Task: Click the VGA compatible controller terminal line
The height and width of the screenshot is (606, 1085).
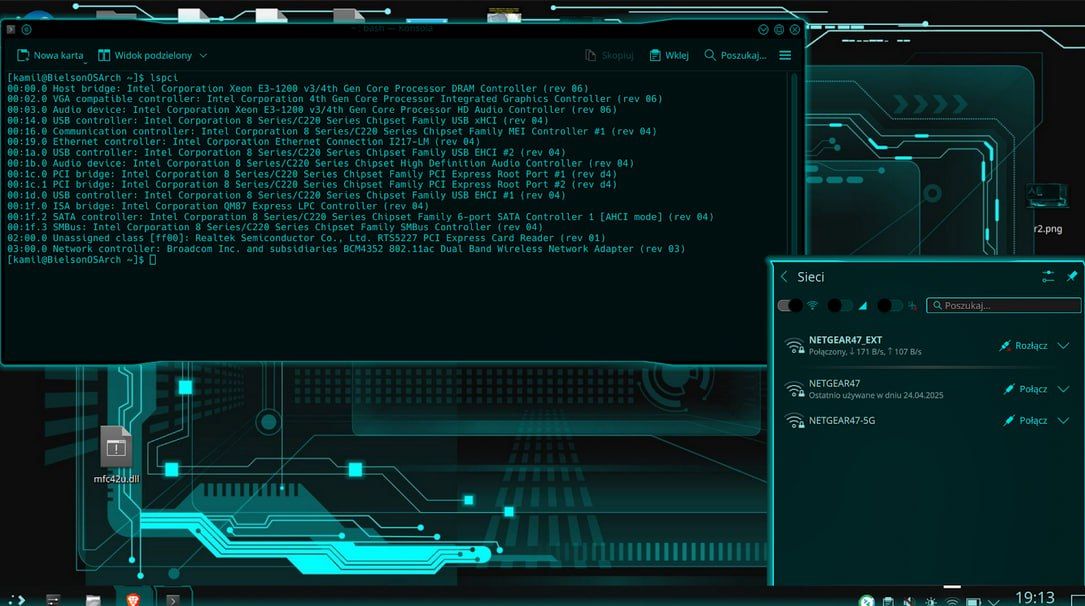Action: 334,99
